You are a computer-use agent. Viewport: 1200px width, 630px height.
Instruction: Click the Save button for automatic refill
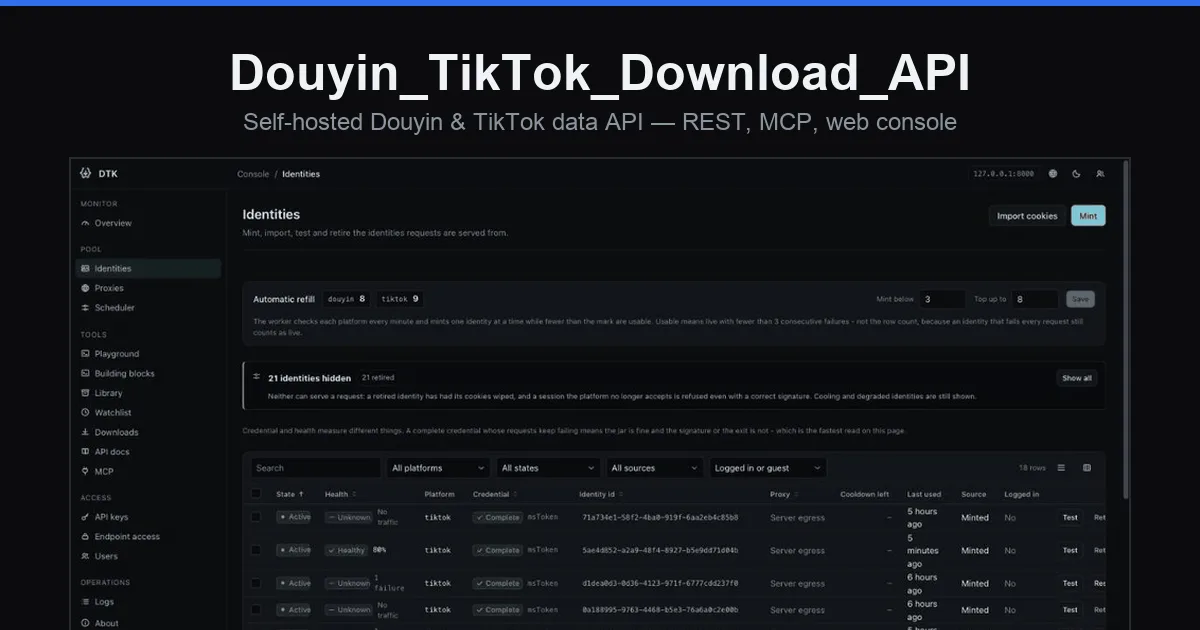click(x=1080, y=299)
